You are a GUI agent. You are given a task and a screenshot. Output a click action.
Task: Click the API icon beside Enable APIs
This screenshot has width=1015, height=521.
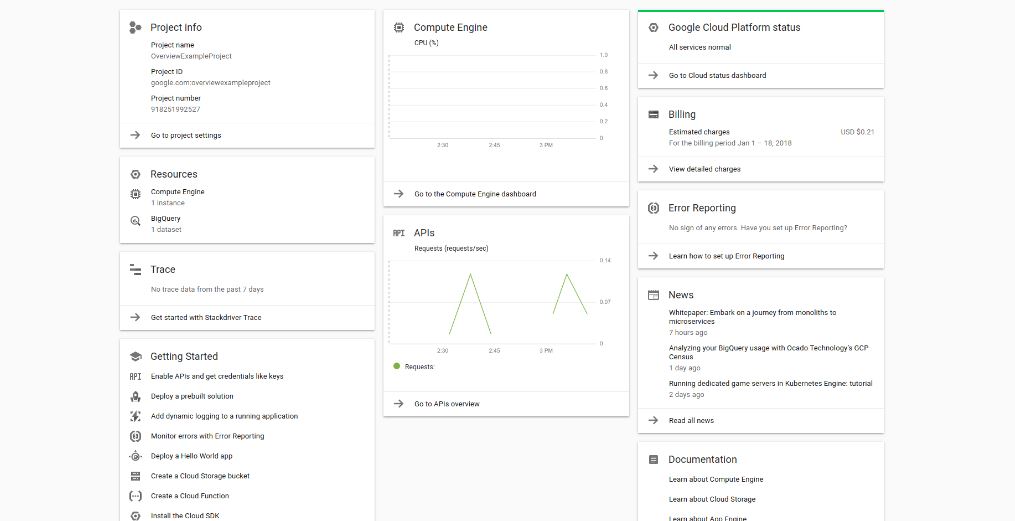point(135,376)
